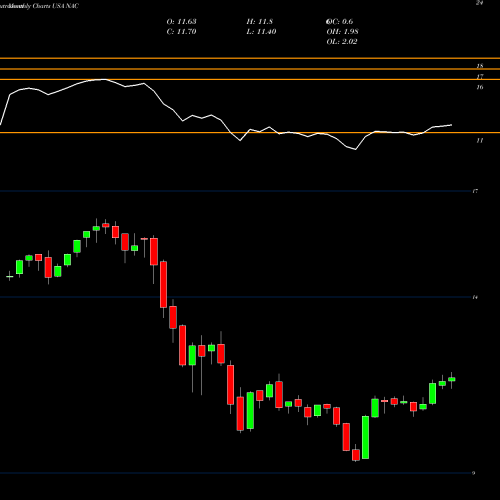
Task: Click the 'OH: 1.98' reading
Action: point(342,32)
